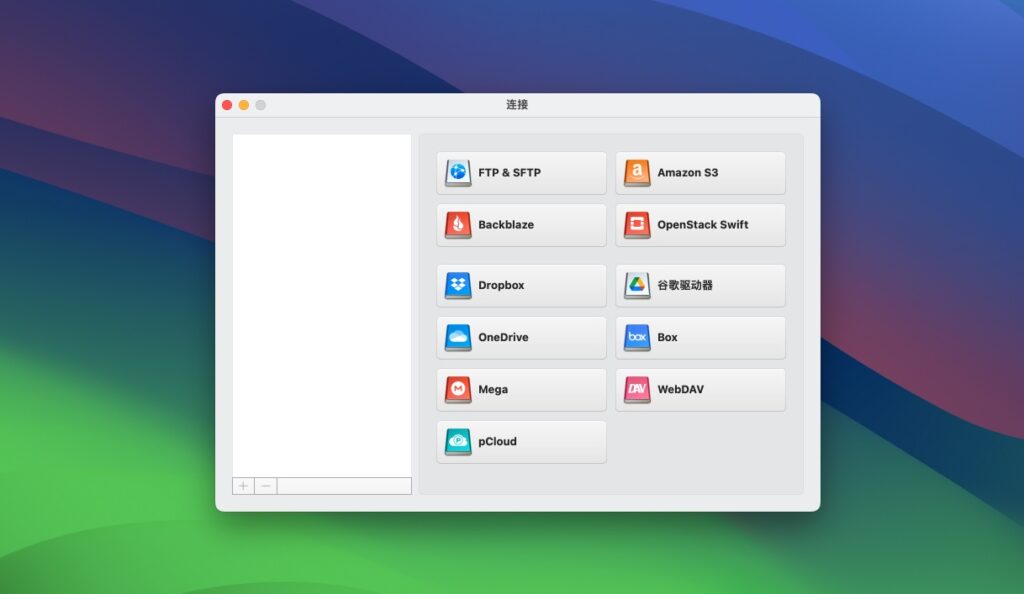Image resolution: width=1024 pixels, height=594 pixels.
Task: Set up an OneDrive connection
Action: coord(520,337)
